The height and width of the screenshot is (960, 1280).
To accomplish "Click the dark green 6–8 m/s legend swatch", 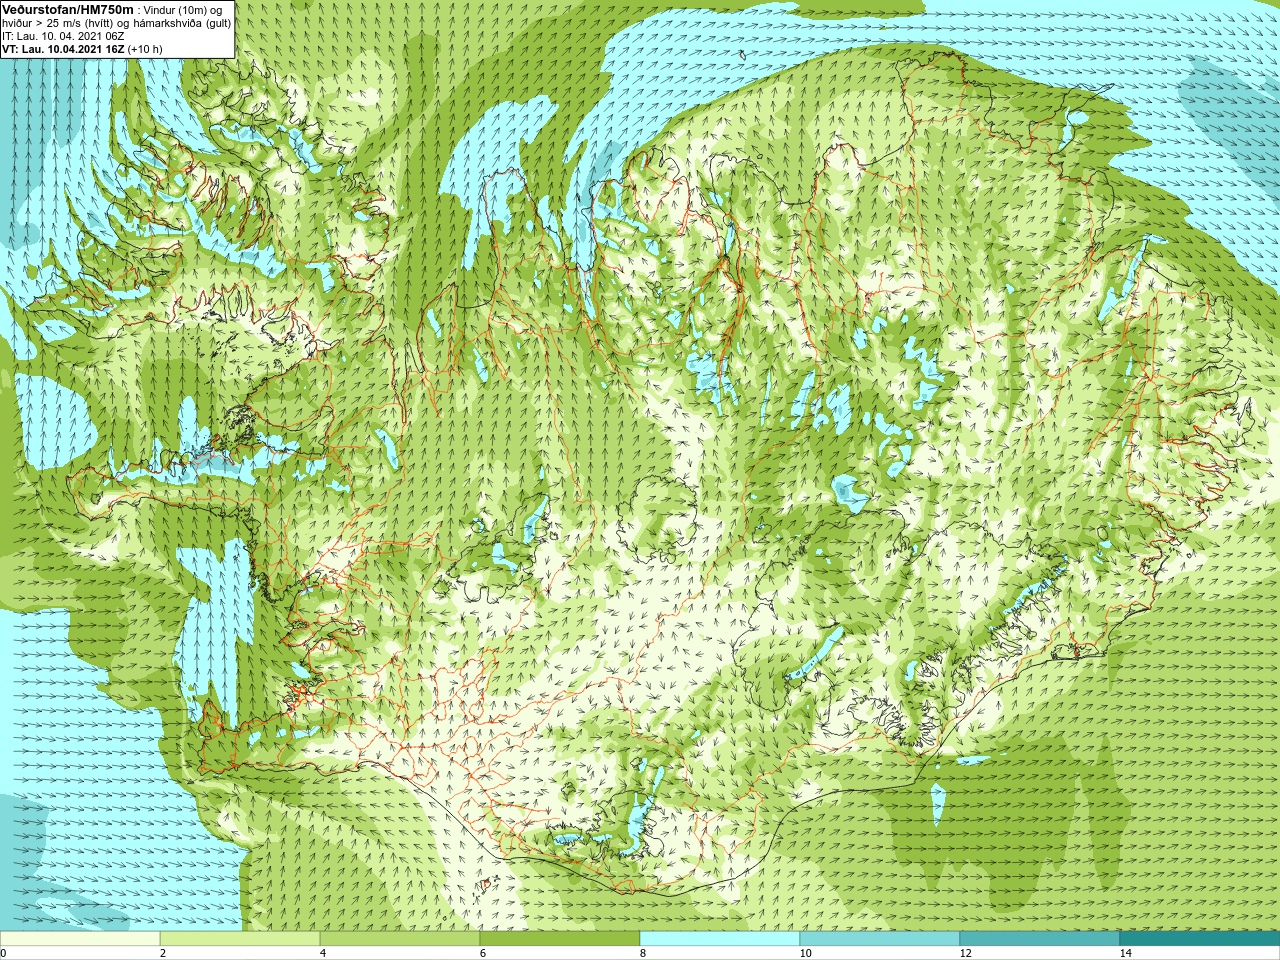I will 560,938.
